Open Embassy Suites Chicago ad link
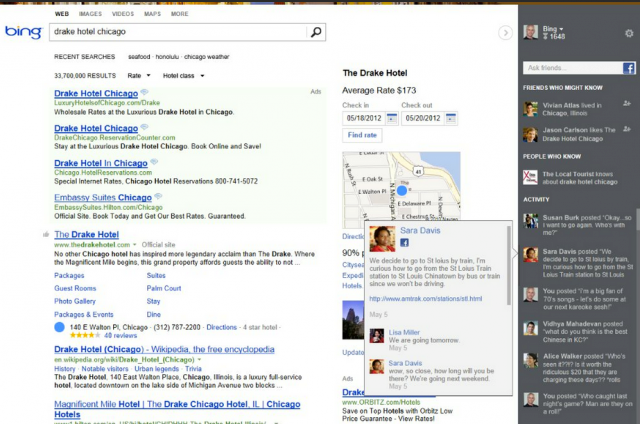This screenshot has width=640, height=424. pos(103,198)
